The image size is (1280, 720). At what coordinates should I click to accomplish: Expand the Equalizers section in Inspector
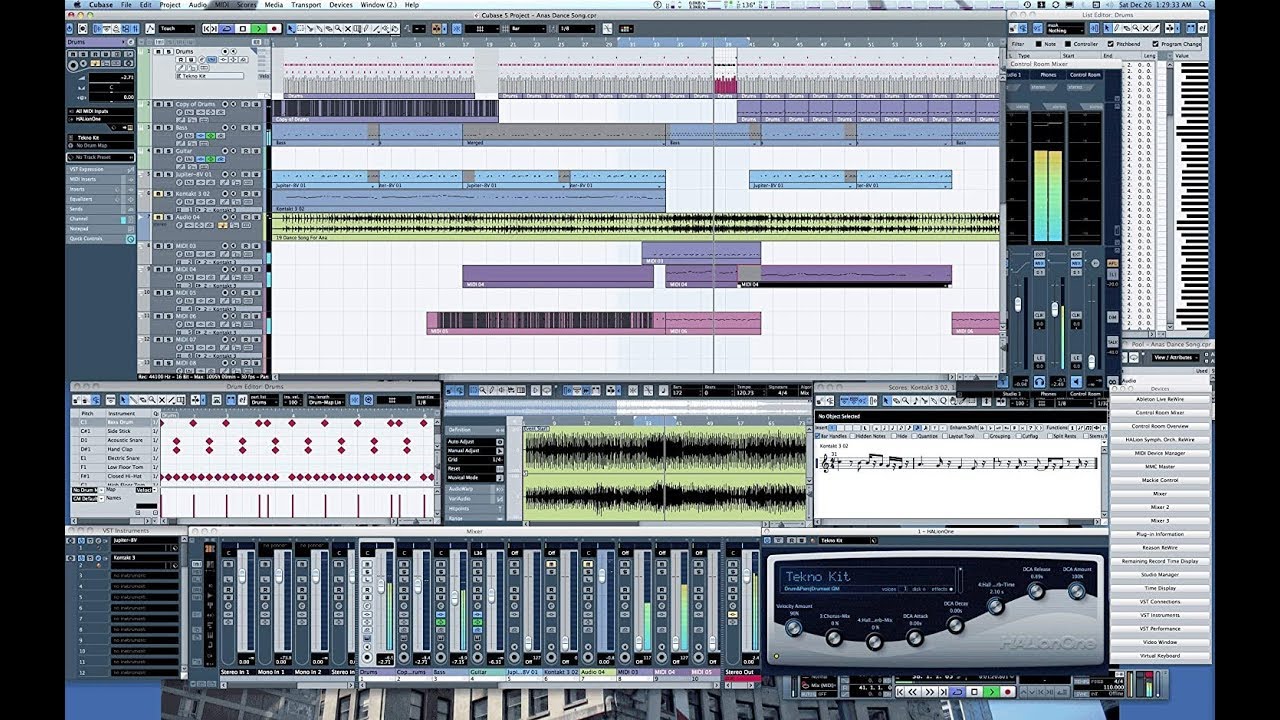(x=101, y=199)
